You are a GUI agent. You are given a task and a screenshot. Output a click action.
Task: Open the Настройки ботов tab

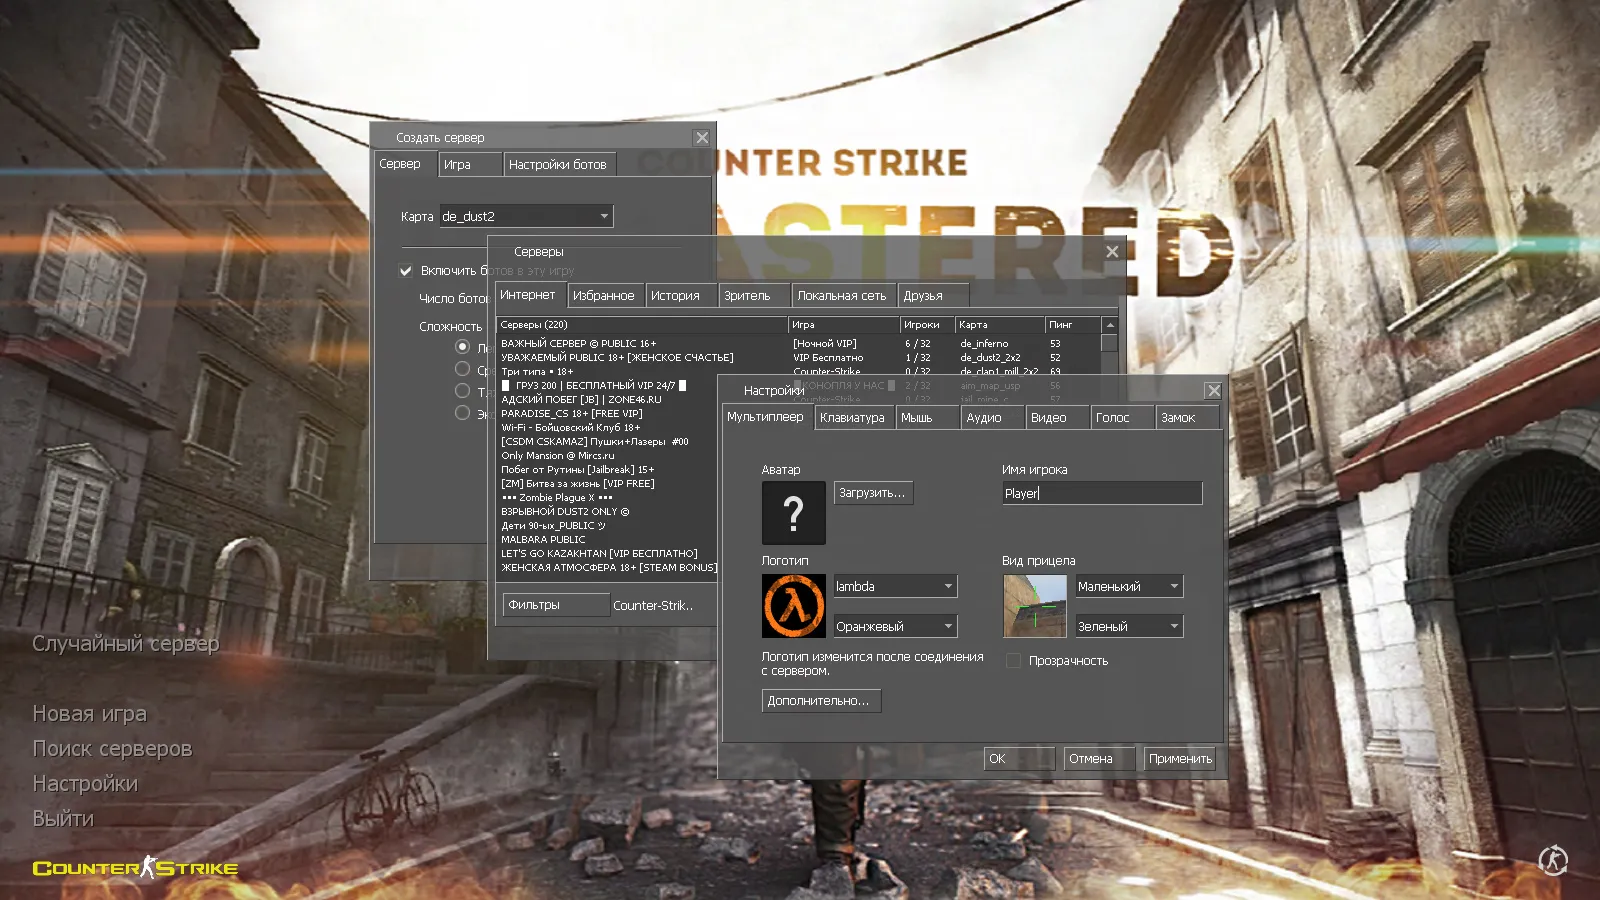coord(561,163)
